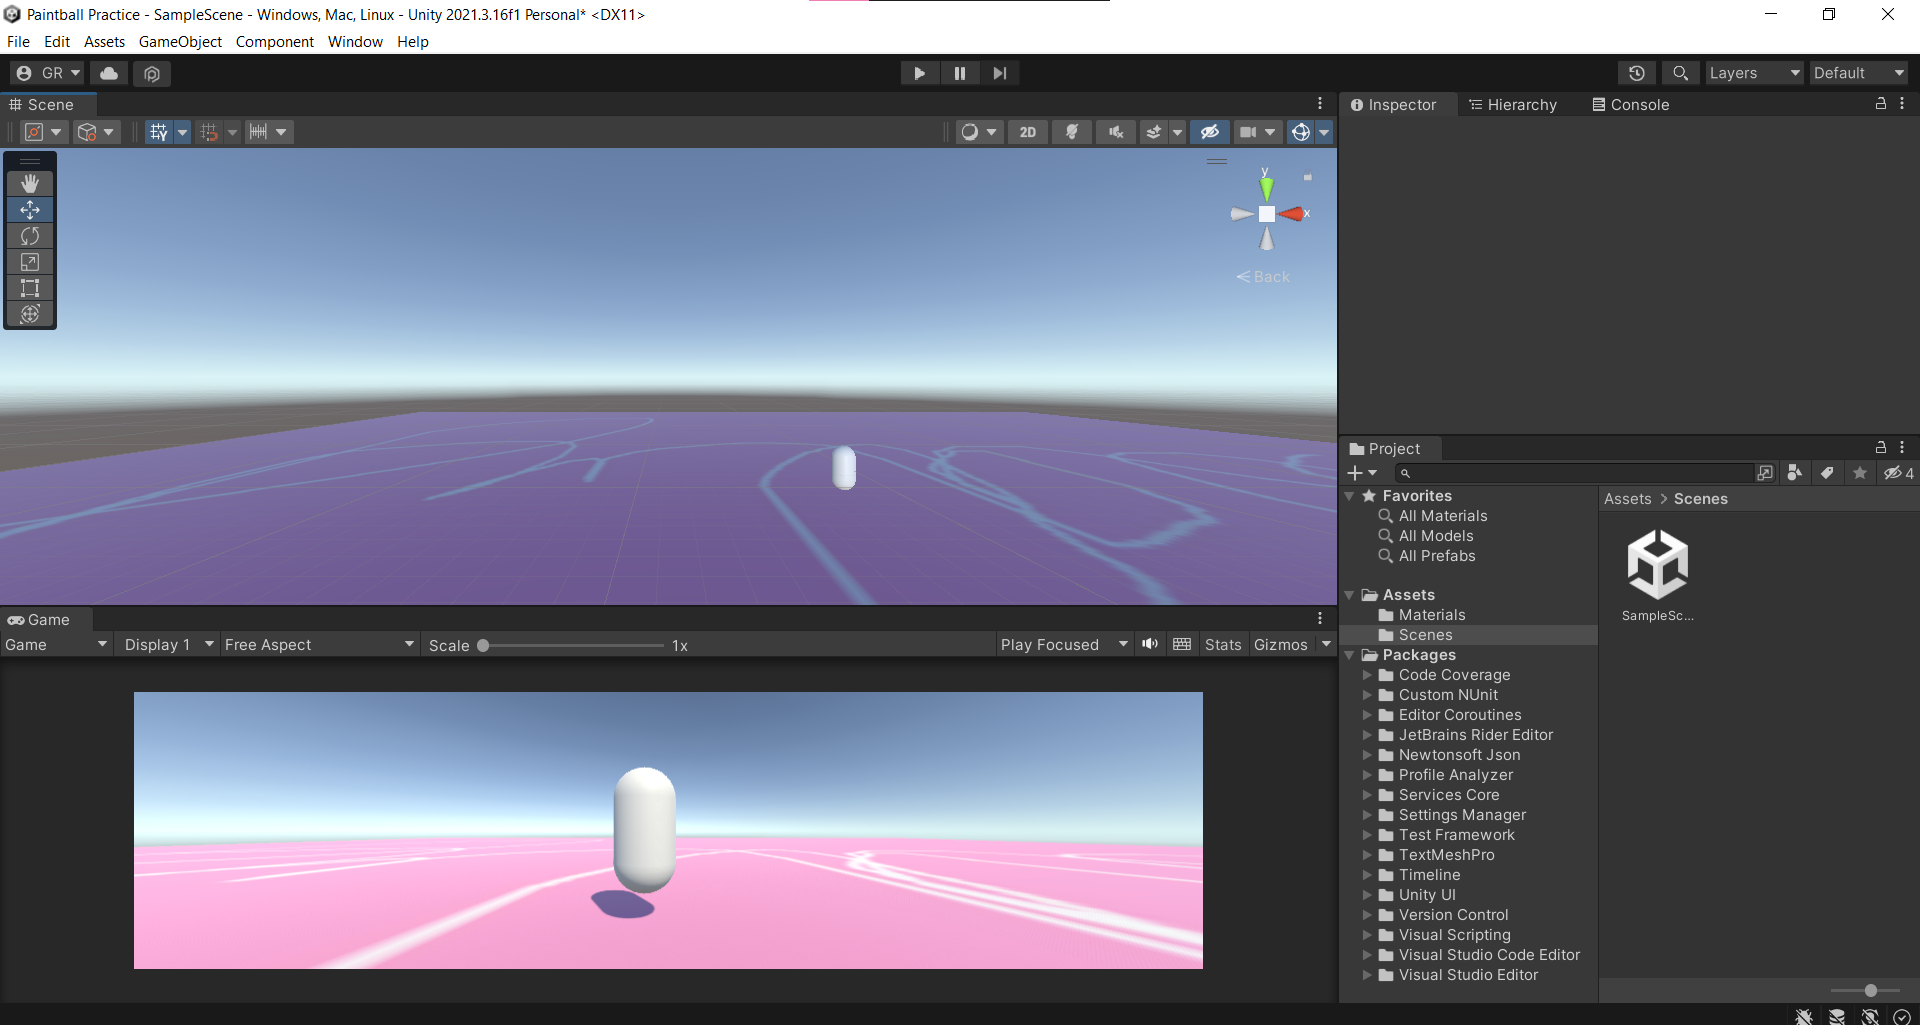This screenshot has width=1920, height=1025.
Task: Open the GameObject menu
Action: (180, 42)
